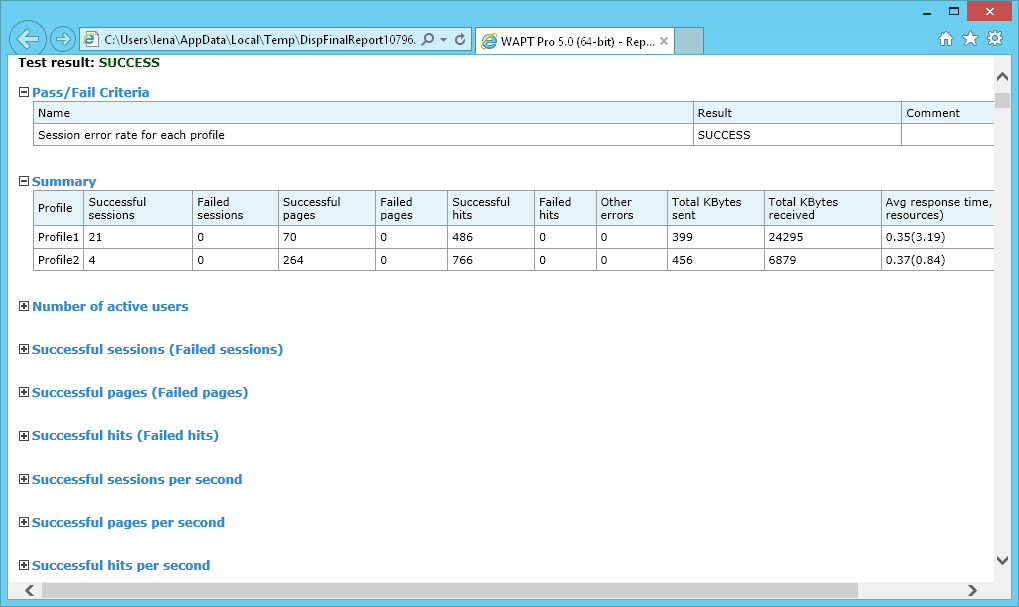Go back with the browser Back arrow
Screen dimensions: 1019x607
(x=27, y=39)
